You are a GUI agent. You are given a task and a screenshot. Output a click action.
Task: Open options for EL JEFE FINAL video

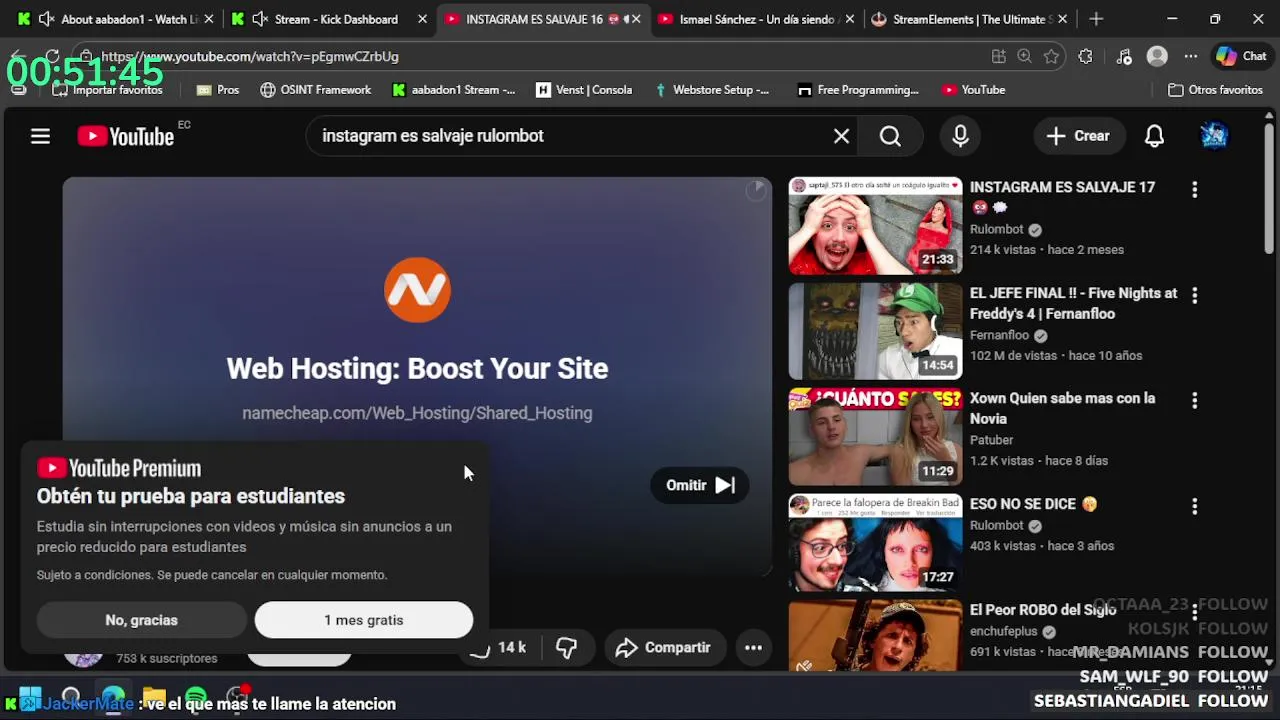[1194, 295]
